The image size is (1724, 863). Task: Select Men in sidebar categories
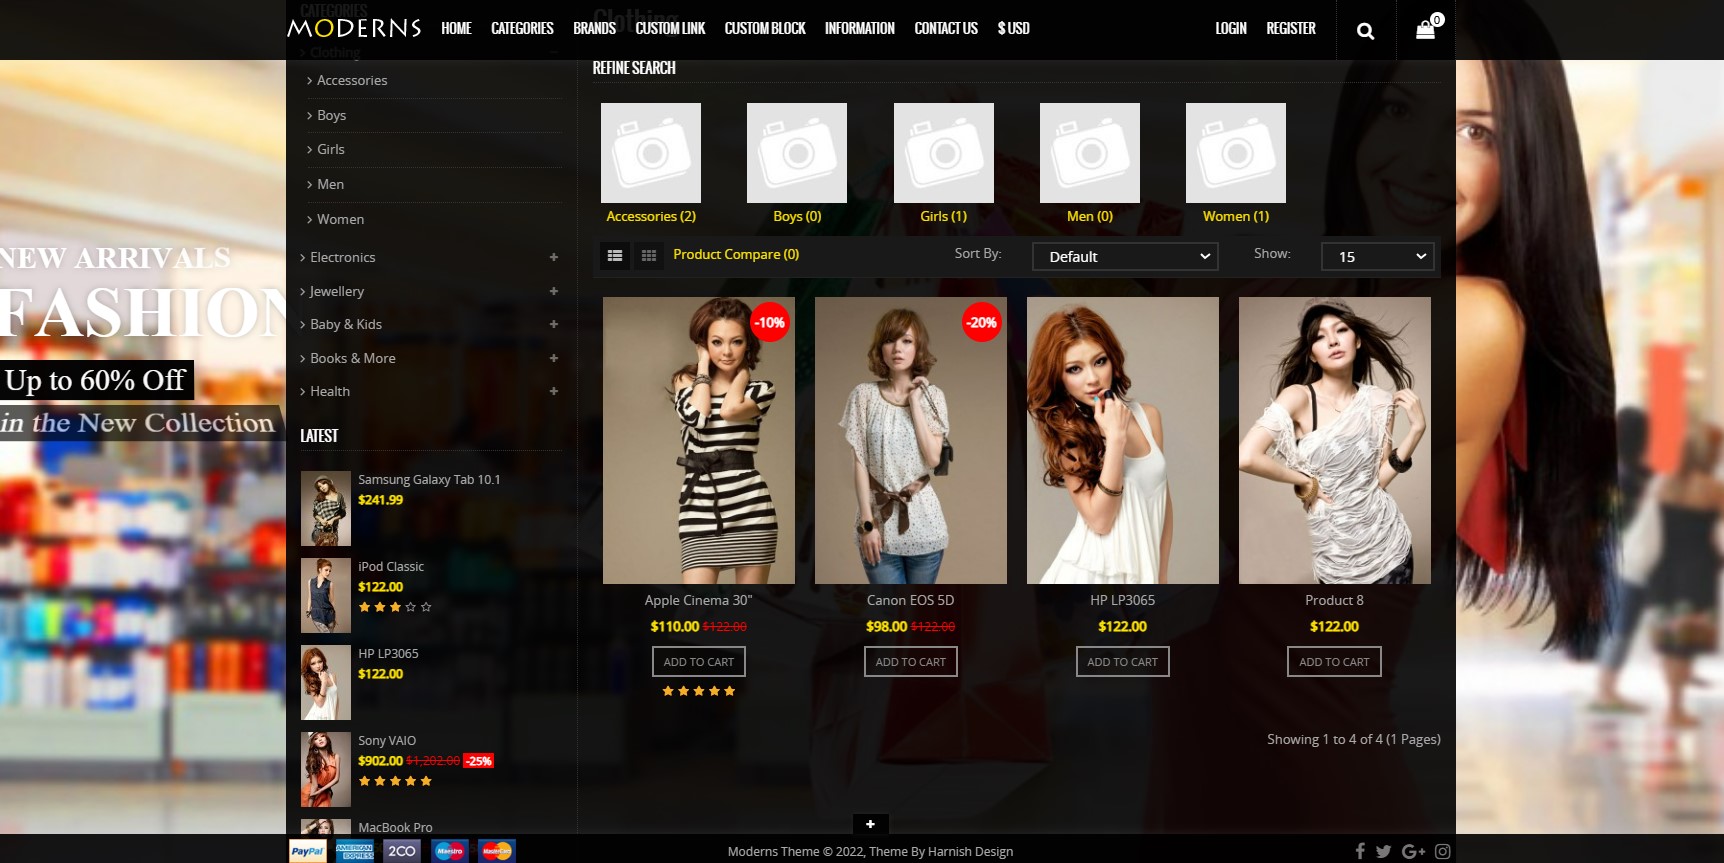pos(330,184)
